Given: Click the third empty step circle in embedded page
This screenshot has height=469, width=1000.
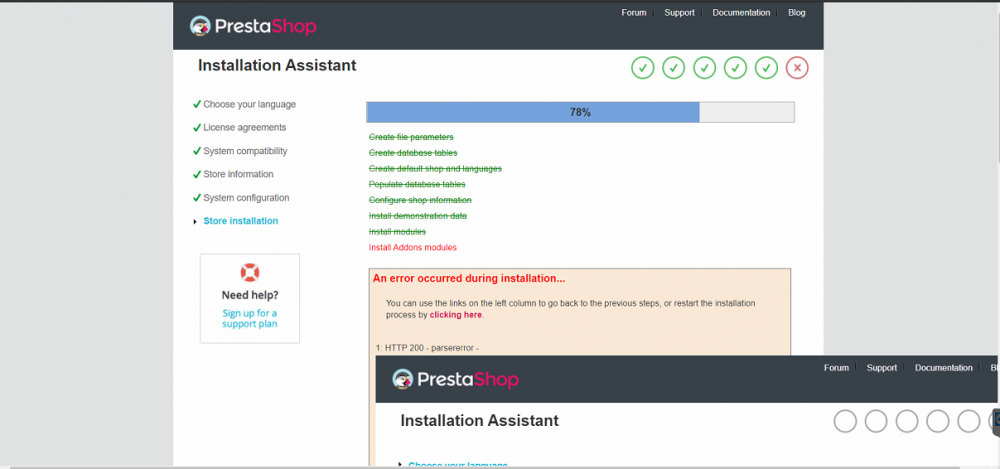Looking at the screenshot, I should [907, 421].
